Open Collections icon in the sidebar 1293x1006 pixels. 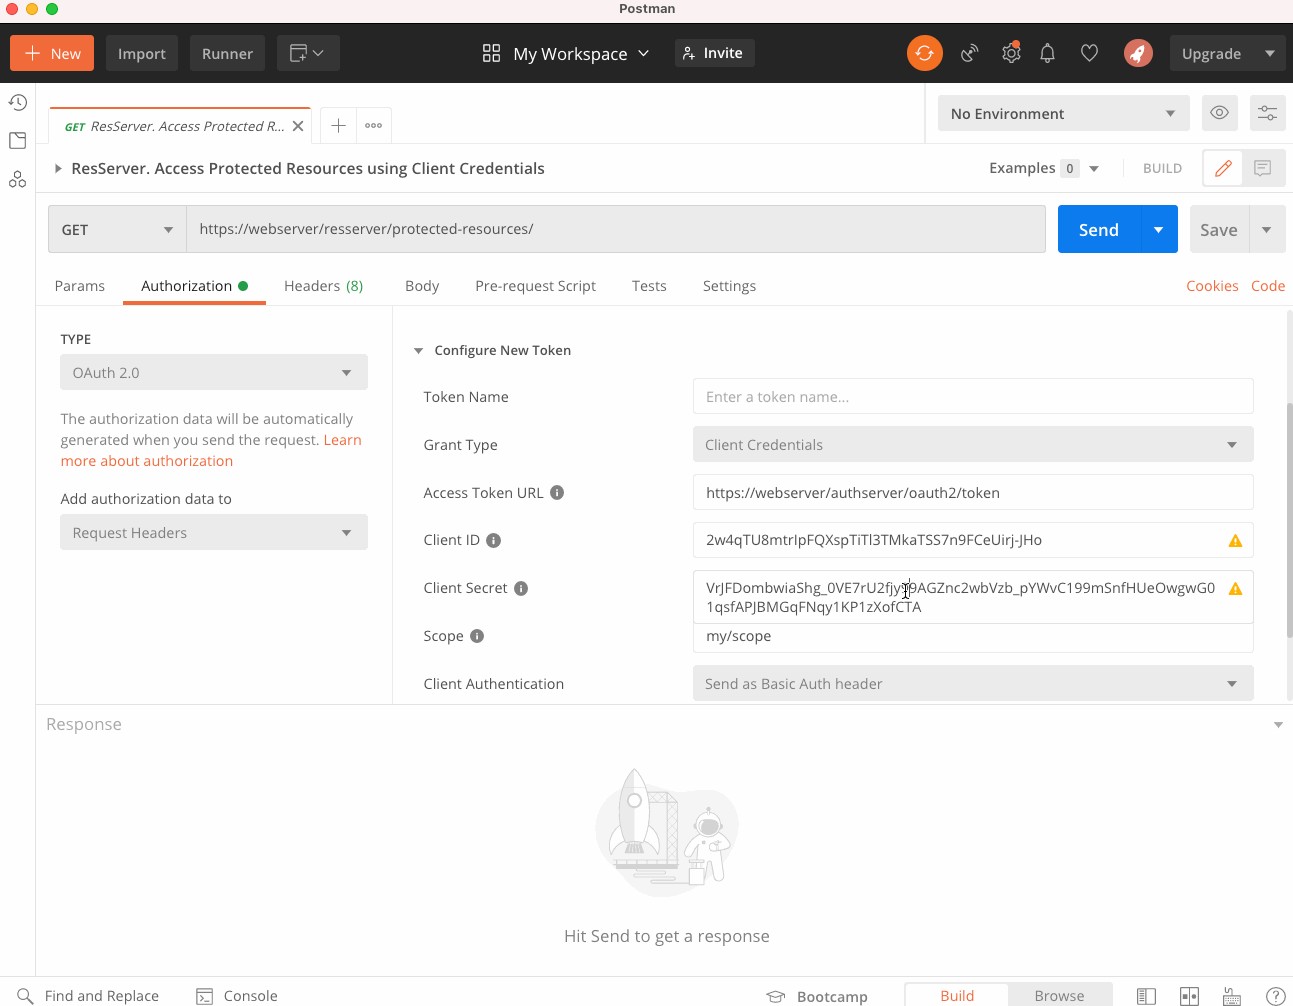click(18, 141)
